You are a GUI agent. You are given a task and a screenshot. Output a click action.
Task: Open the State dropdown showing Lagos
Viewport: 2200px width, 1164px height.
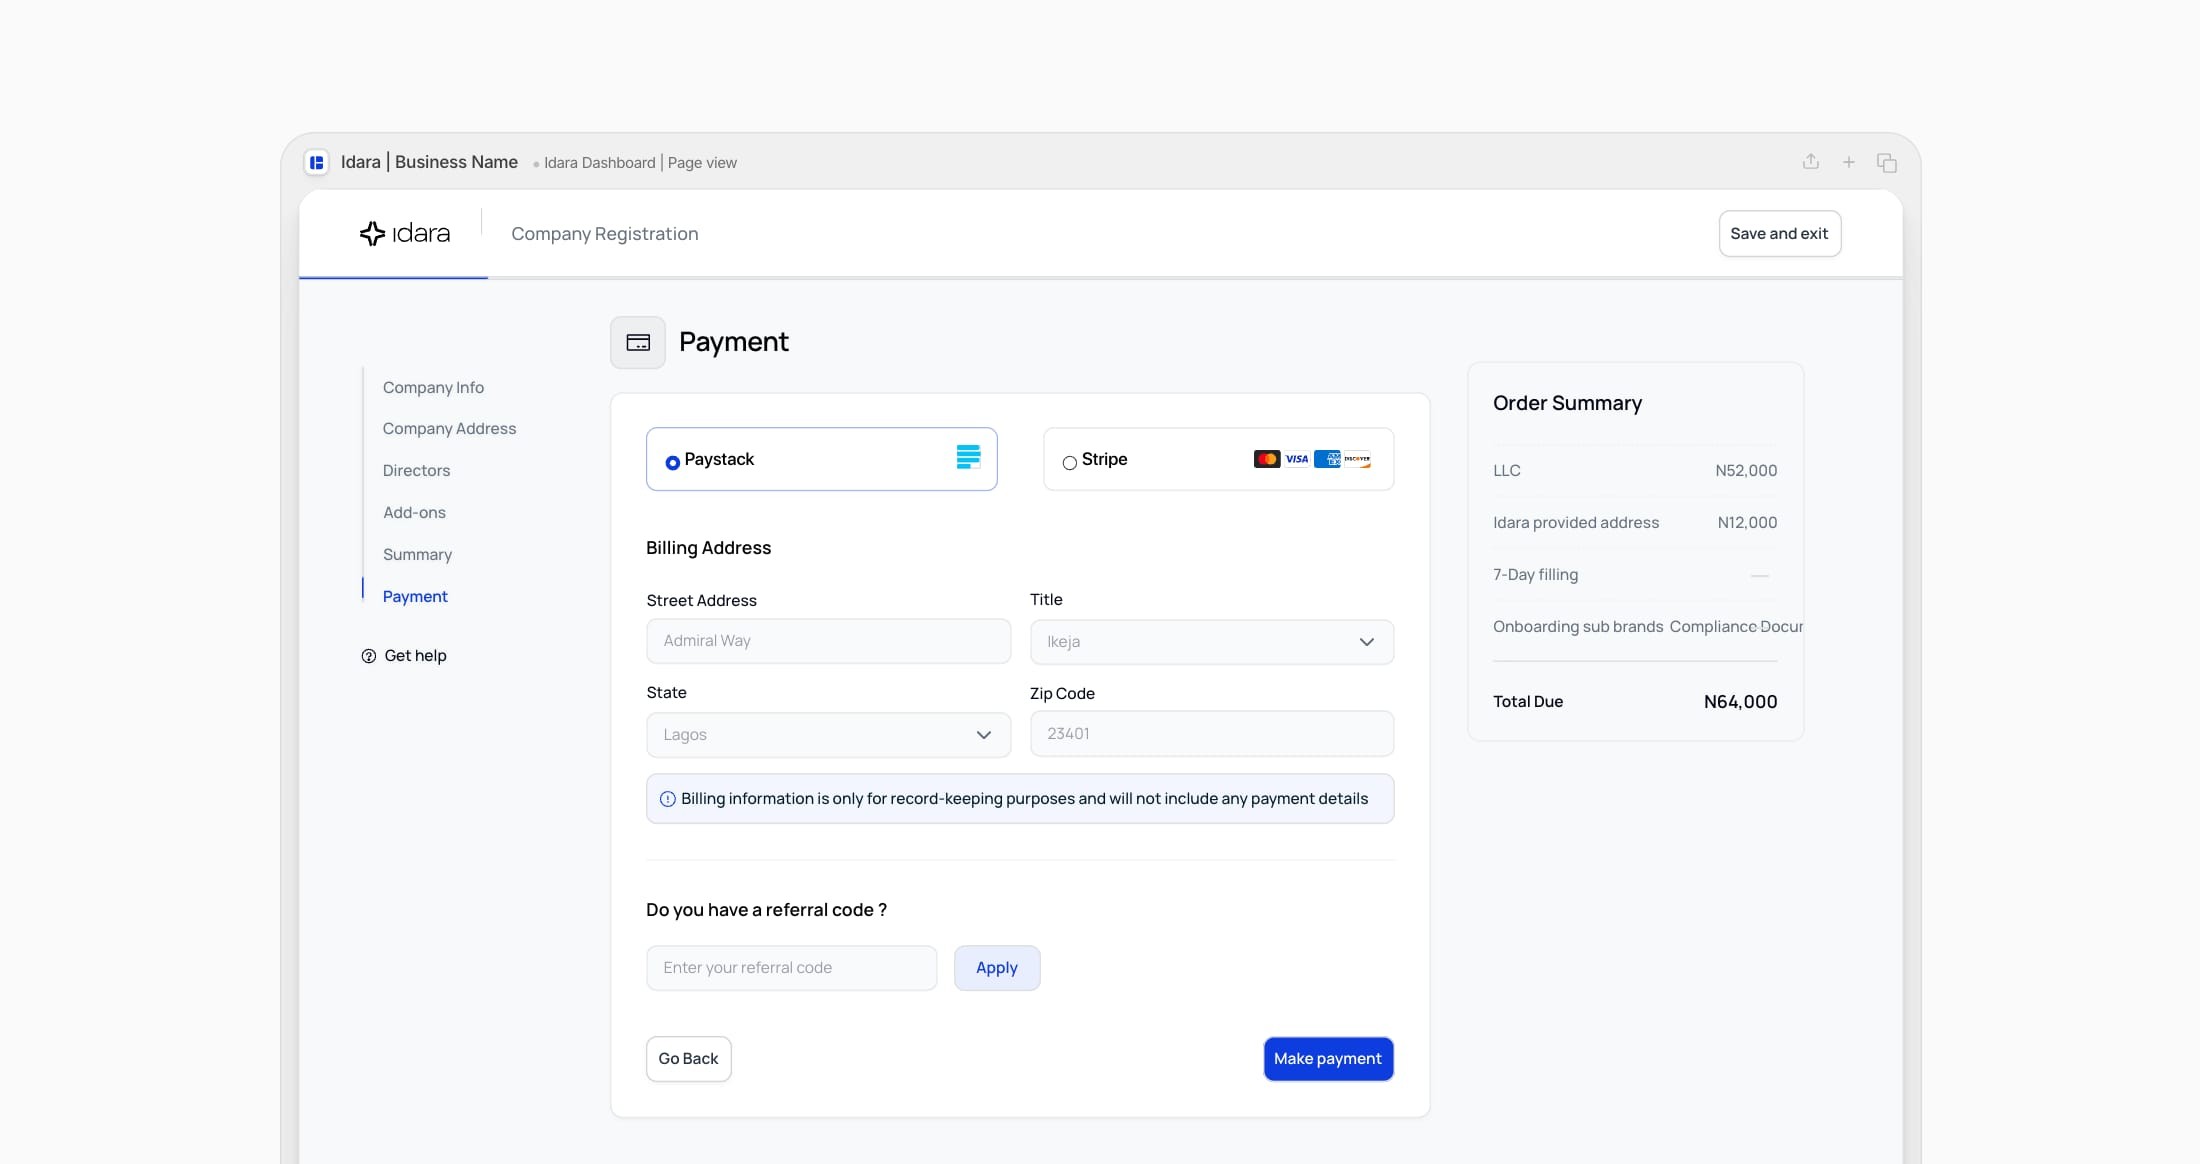click(x=828, y=735)
